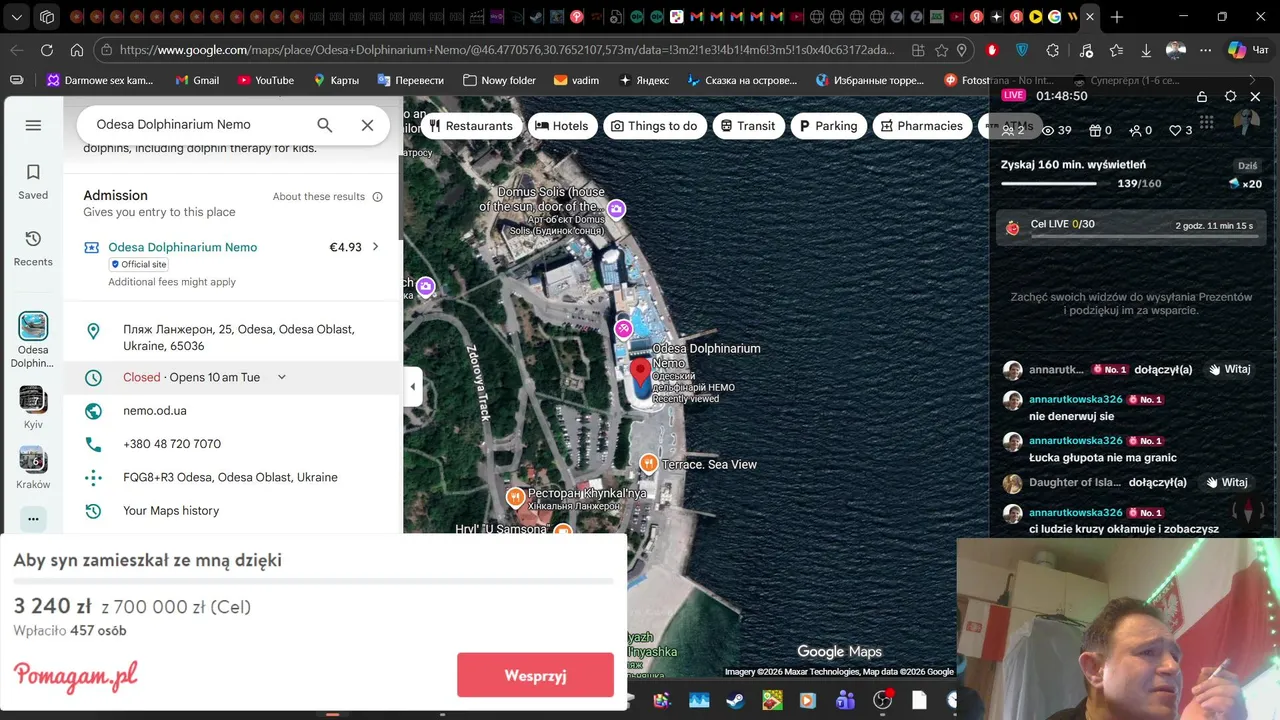Open OBS Studio from the taskbar
The width and height of the screenshot is (1280, 720).
[x=882, y=701]
